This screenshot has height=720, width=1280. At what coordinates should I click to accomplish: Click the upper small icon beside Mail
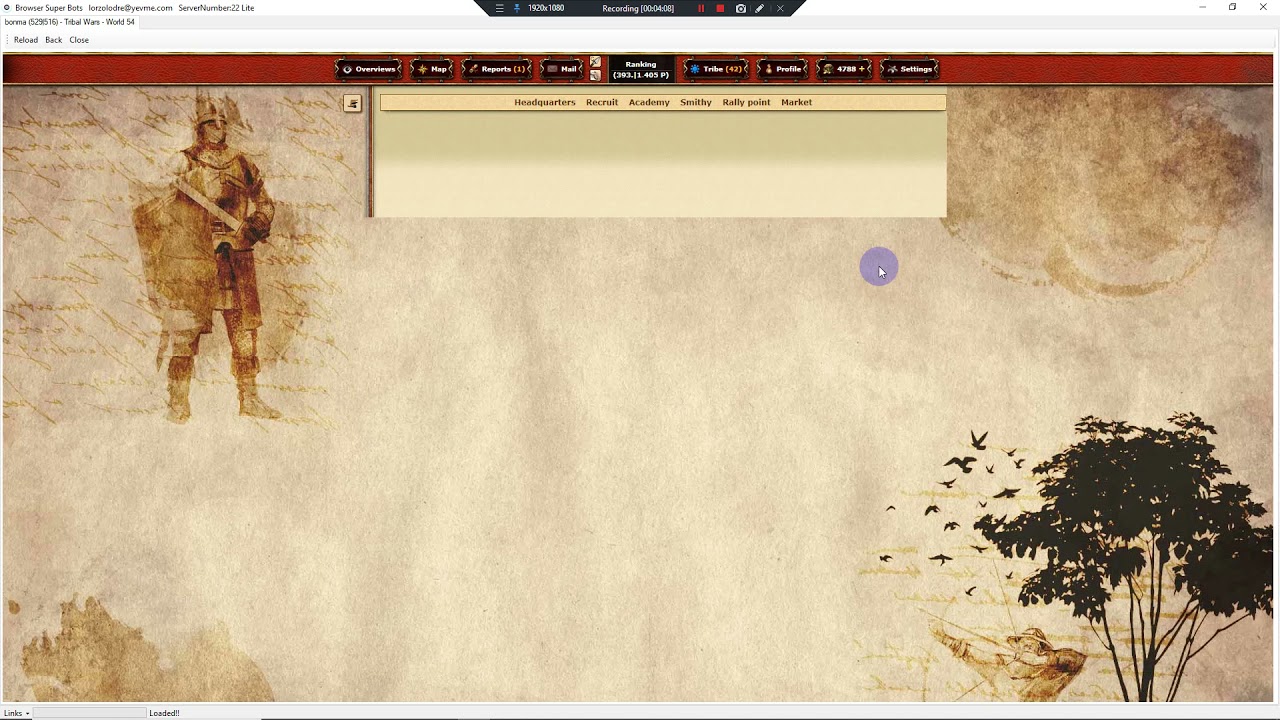click(595, 62)
